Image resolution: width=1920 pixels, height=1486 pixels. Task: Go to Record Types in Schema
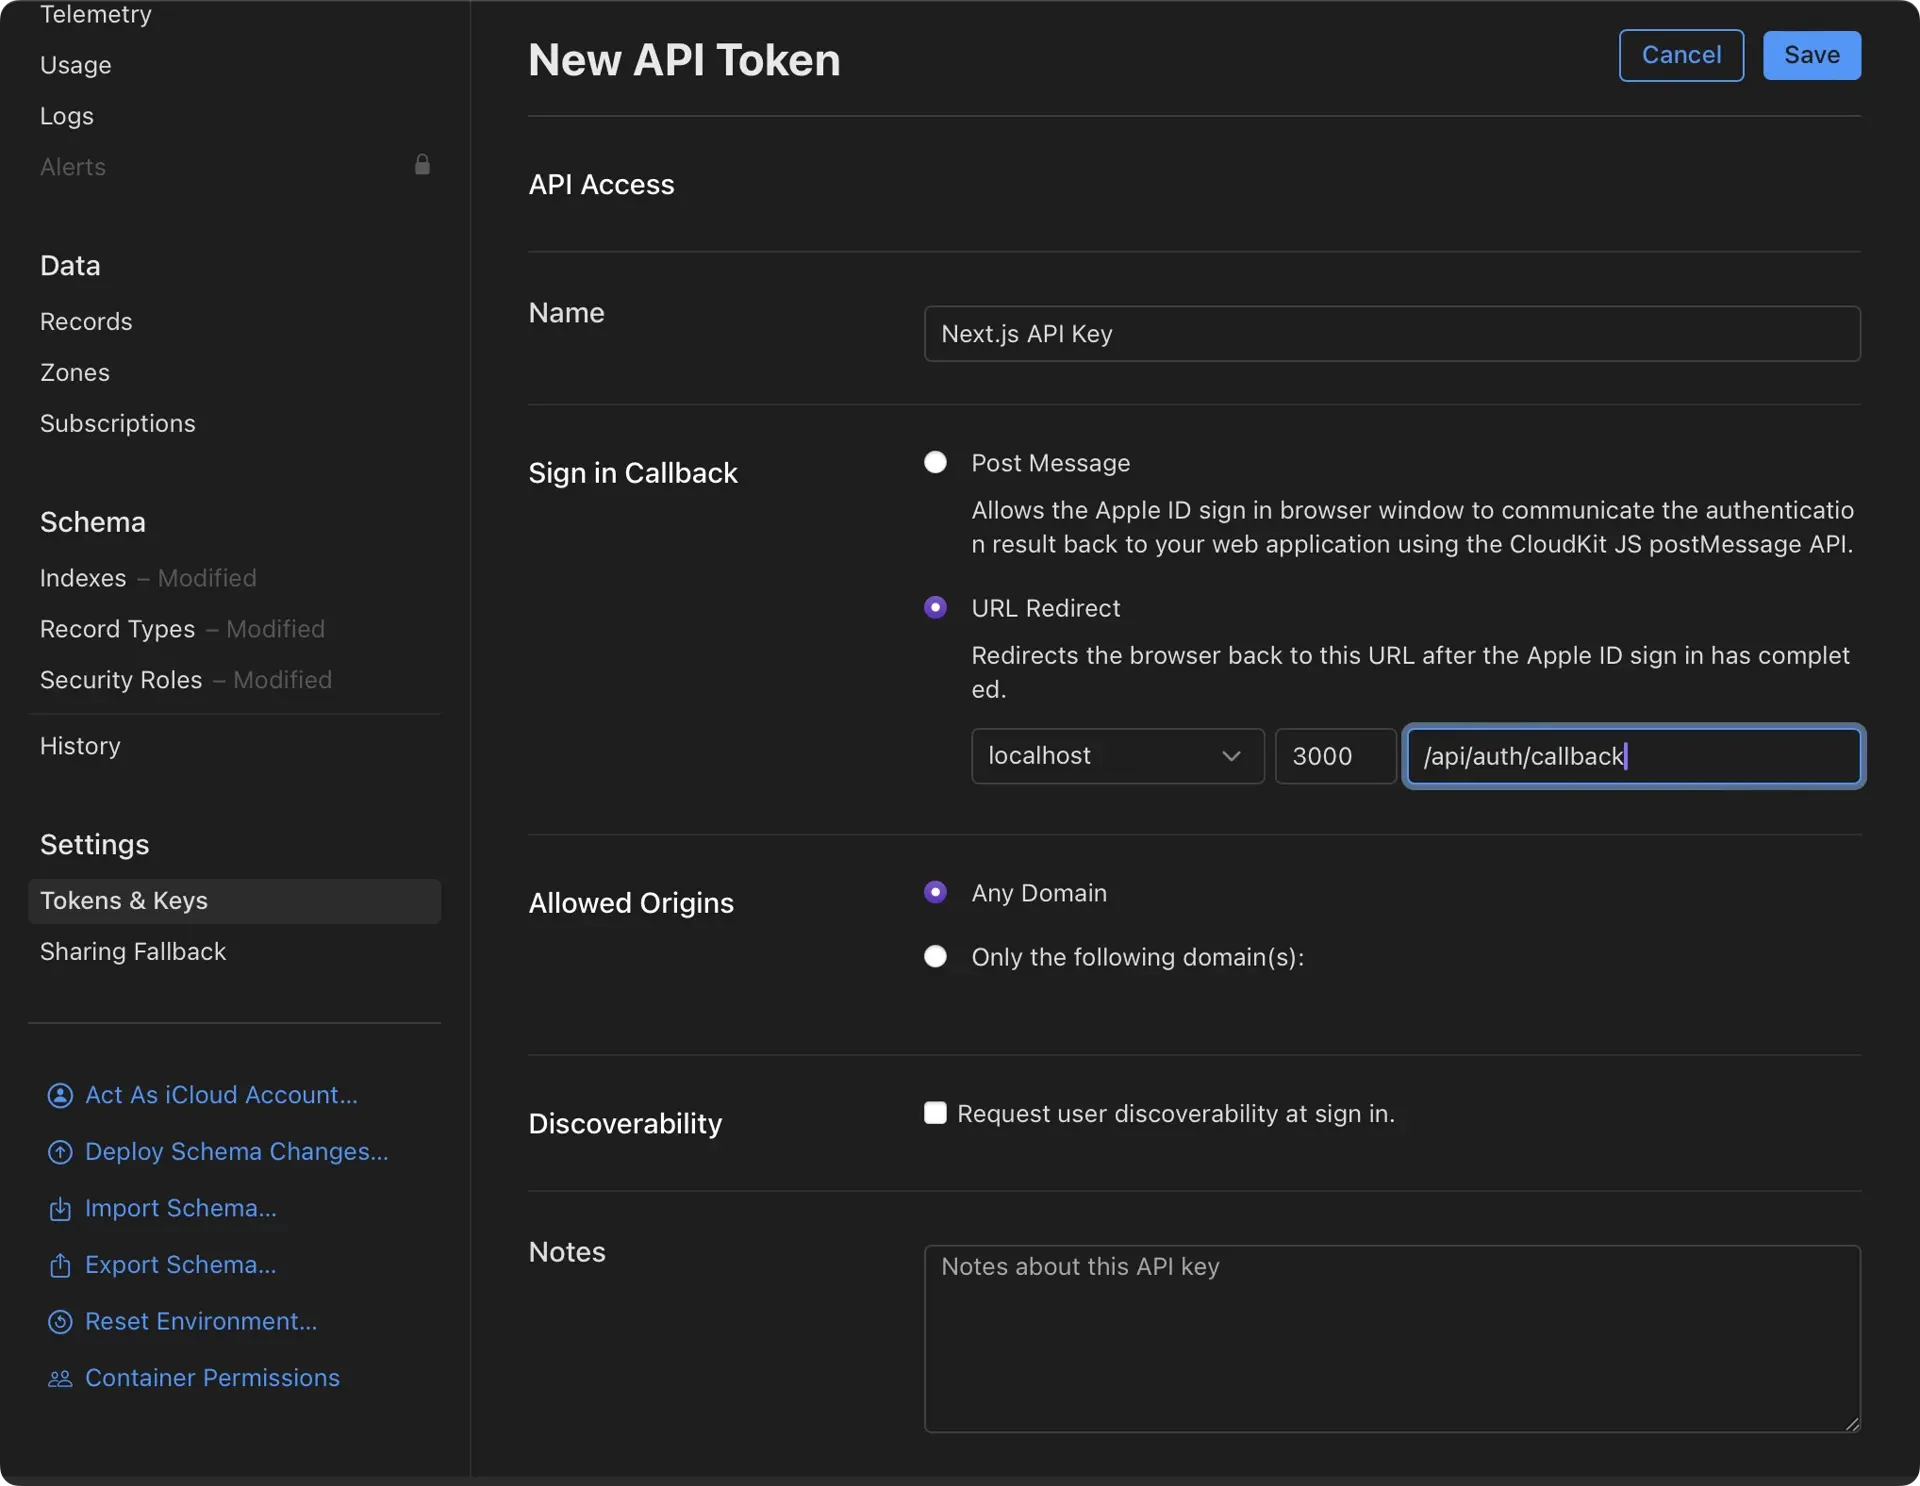[x=117, y=629]
